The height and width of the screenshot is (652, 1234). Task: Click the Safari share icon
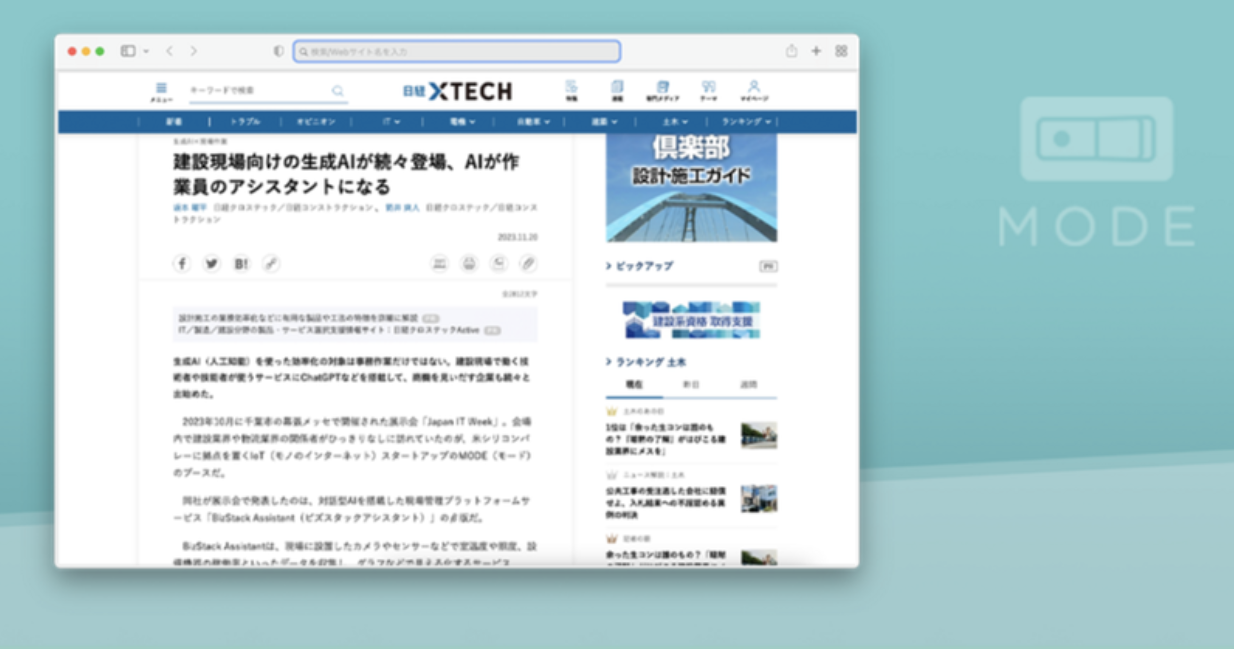(791, 51)
